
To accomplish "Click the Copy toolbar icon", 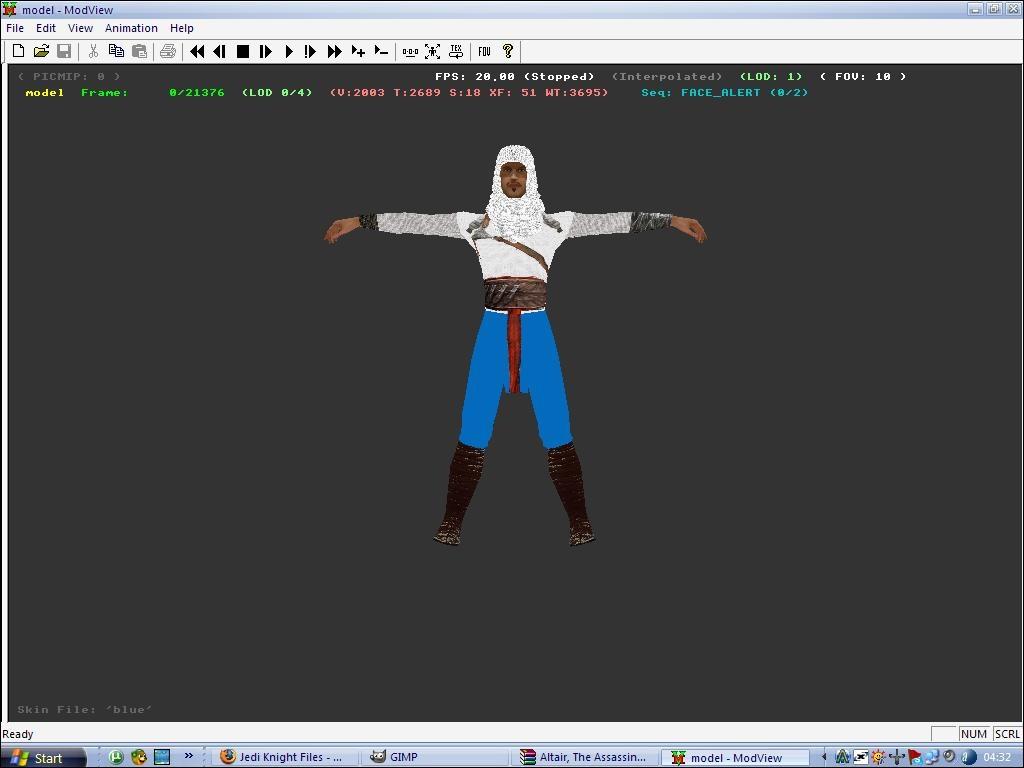I will point(116,51).
